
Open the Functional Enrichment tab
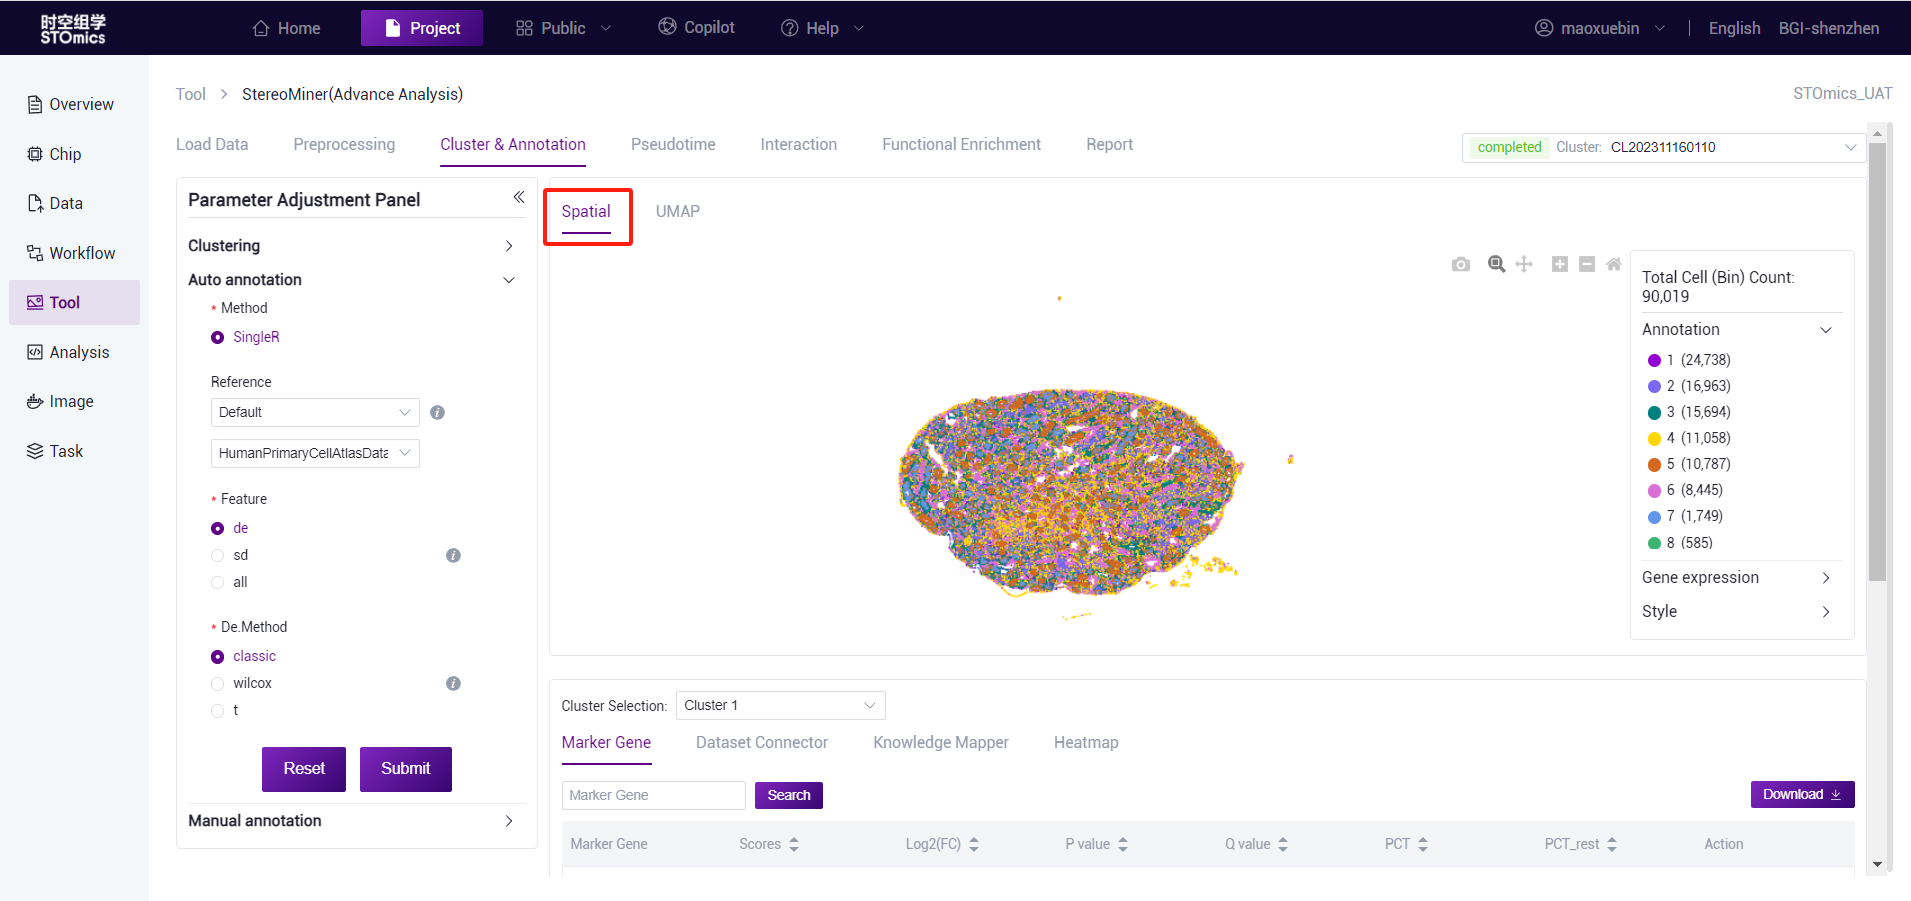tap(961, 144)
